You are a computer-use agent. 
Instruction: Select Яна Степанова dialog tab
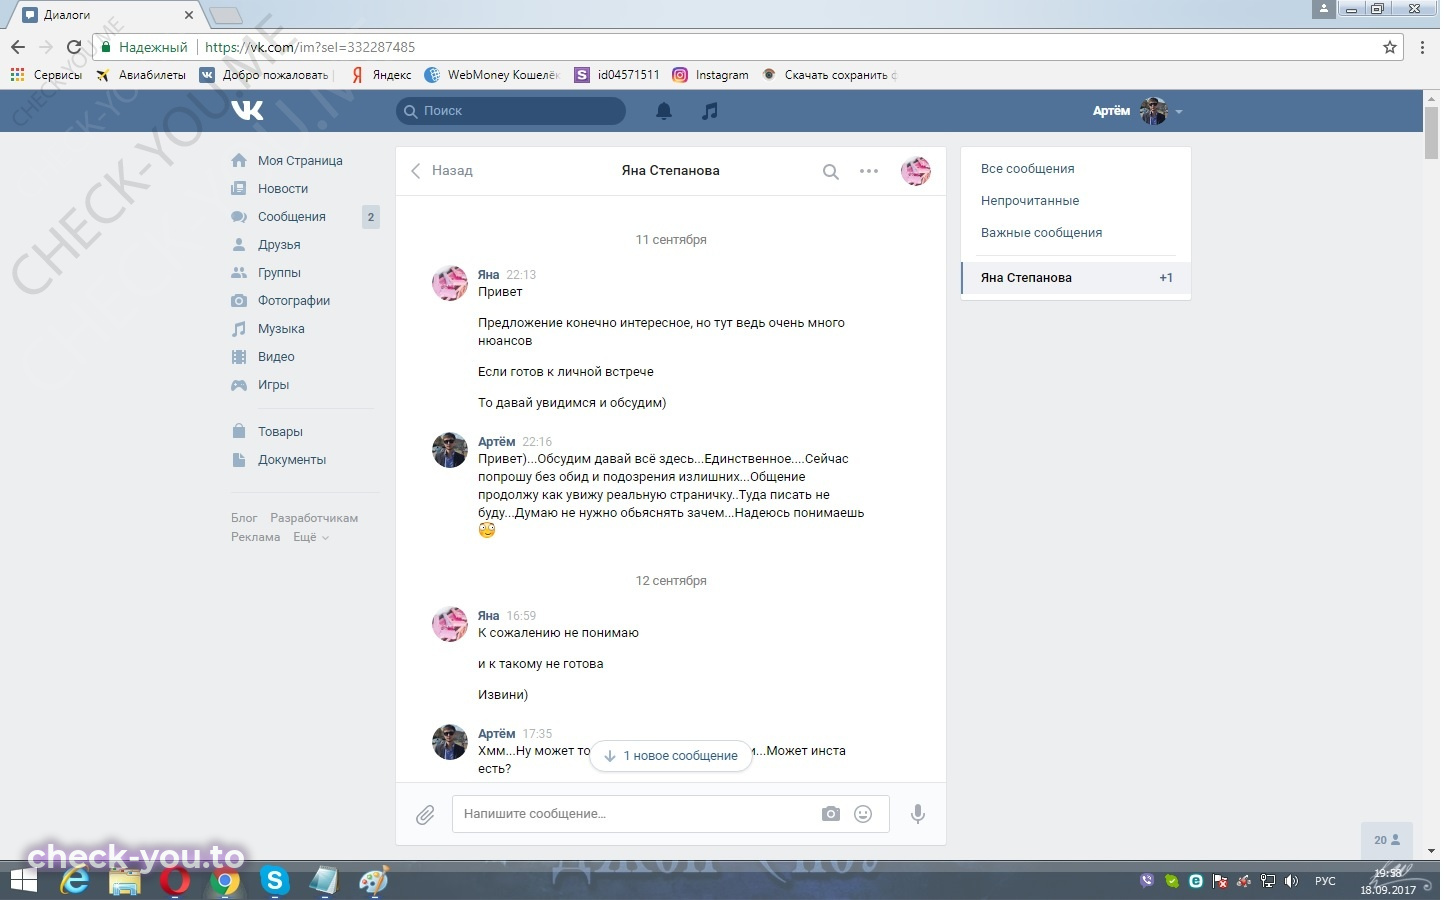point(1076,278)
